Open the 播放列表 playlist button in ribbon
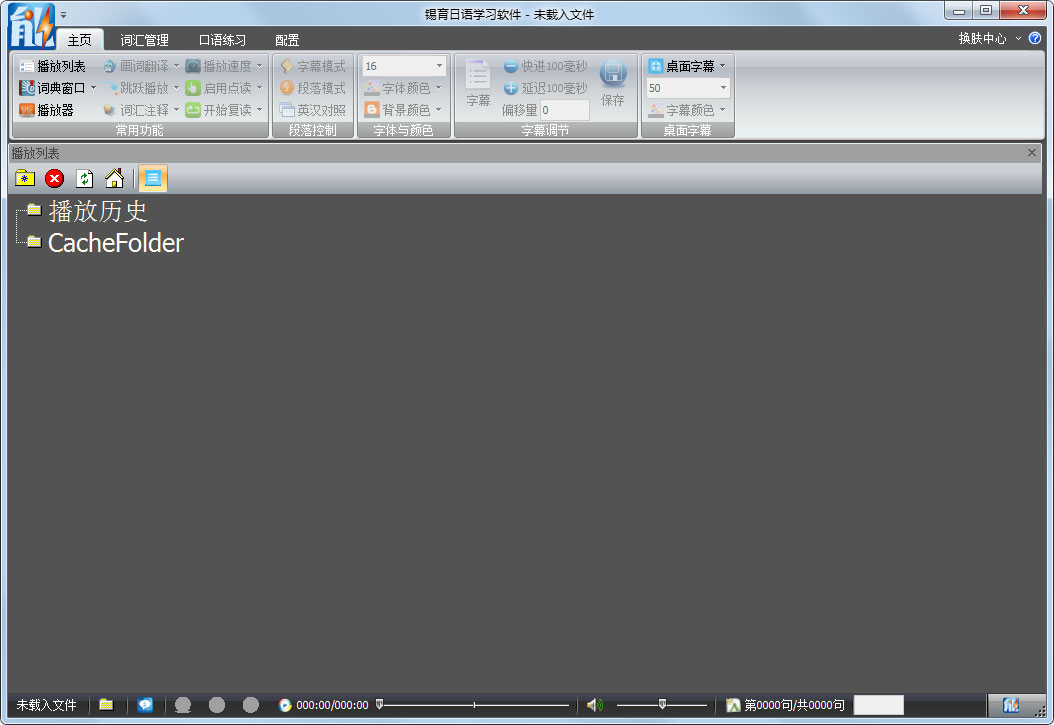The image size is (1054, 725). tap(52, 66)
